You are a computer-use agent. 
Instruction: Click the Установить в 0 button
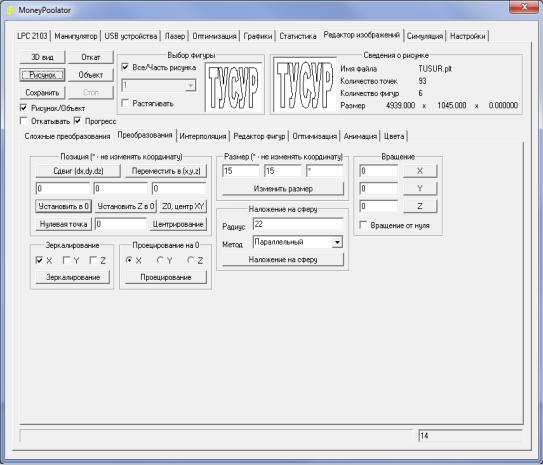[x=63, y=206]
